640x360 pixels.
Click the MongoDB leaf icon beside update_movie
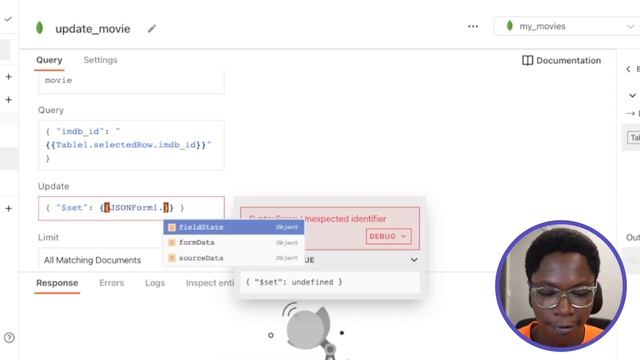pyautogui.click(x=40, y=28)
